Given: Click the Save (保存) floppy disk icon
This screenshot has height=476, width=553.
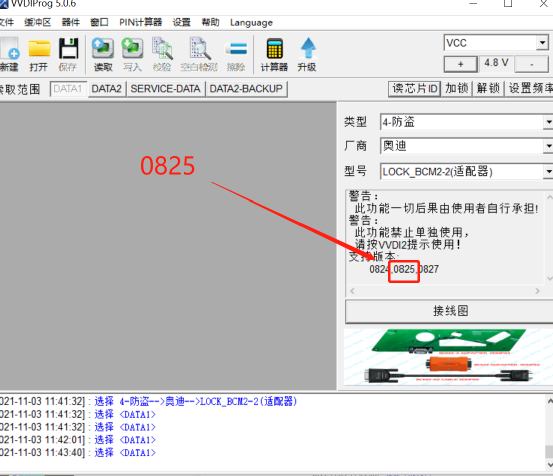Looking at the screenshot, I should [x=68, y=54].
